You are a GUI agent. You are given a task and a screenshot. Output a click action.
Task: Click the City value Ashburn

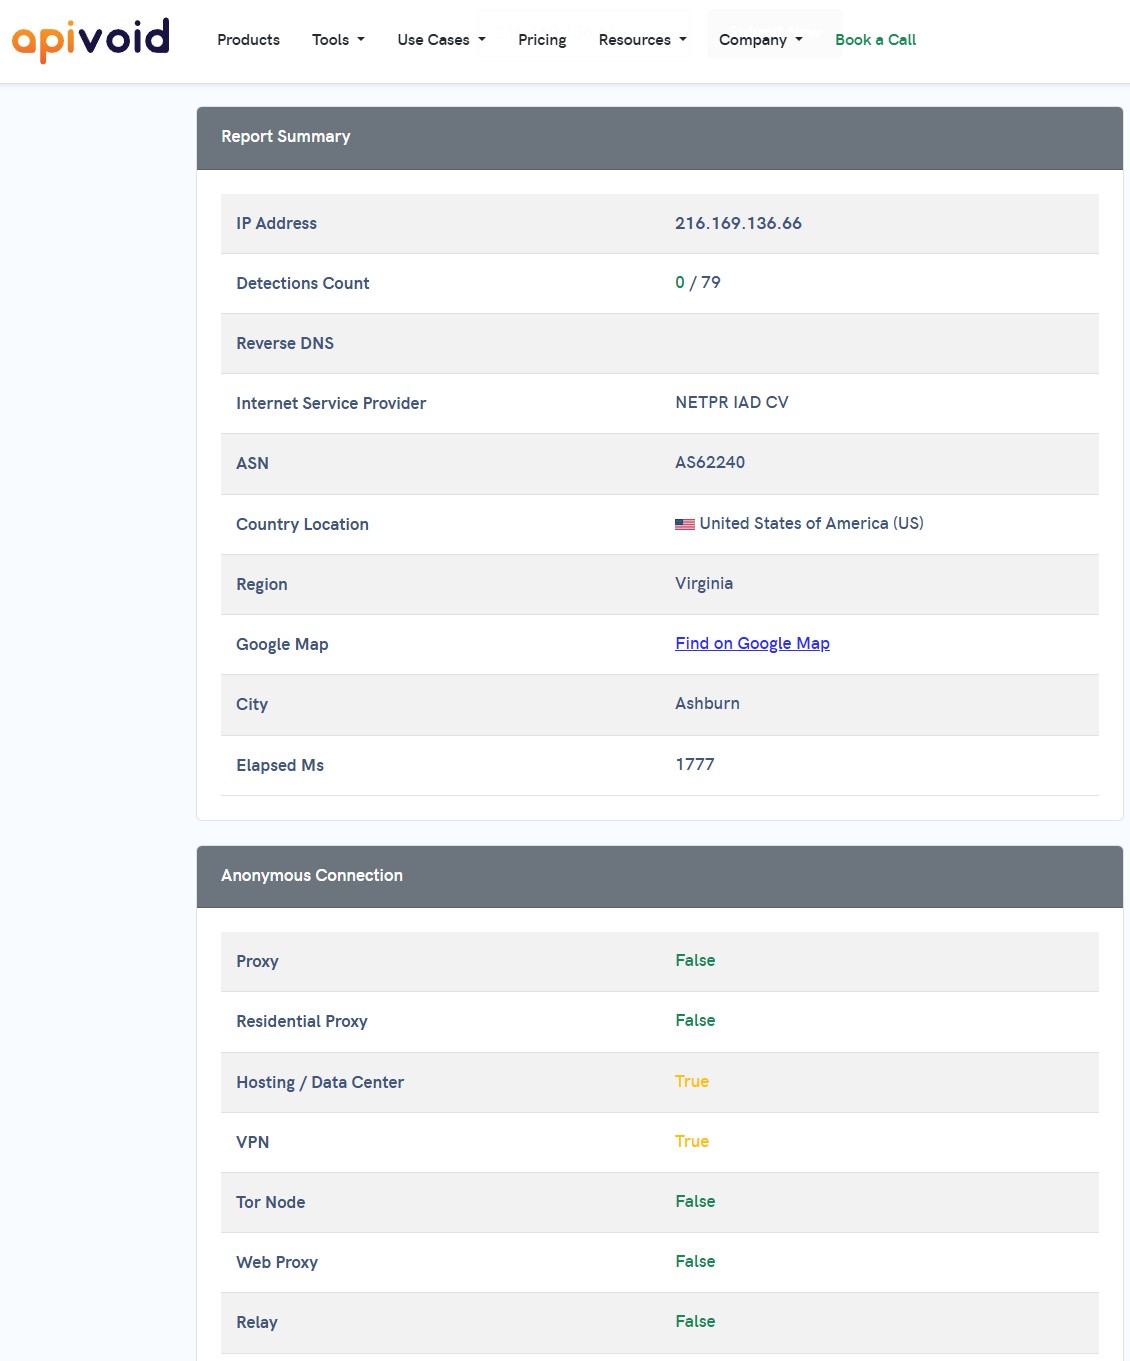(707, 703)
